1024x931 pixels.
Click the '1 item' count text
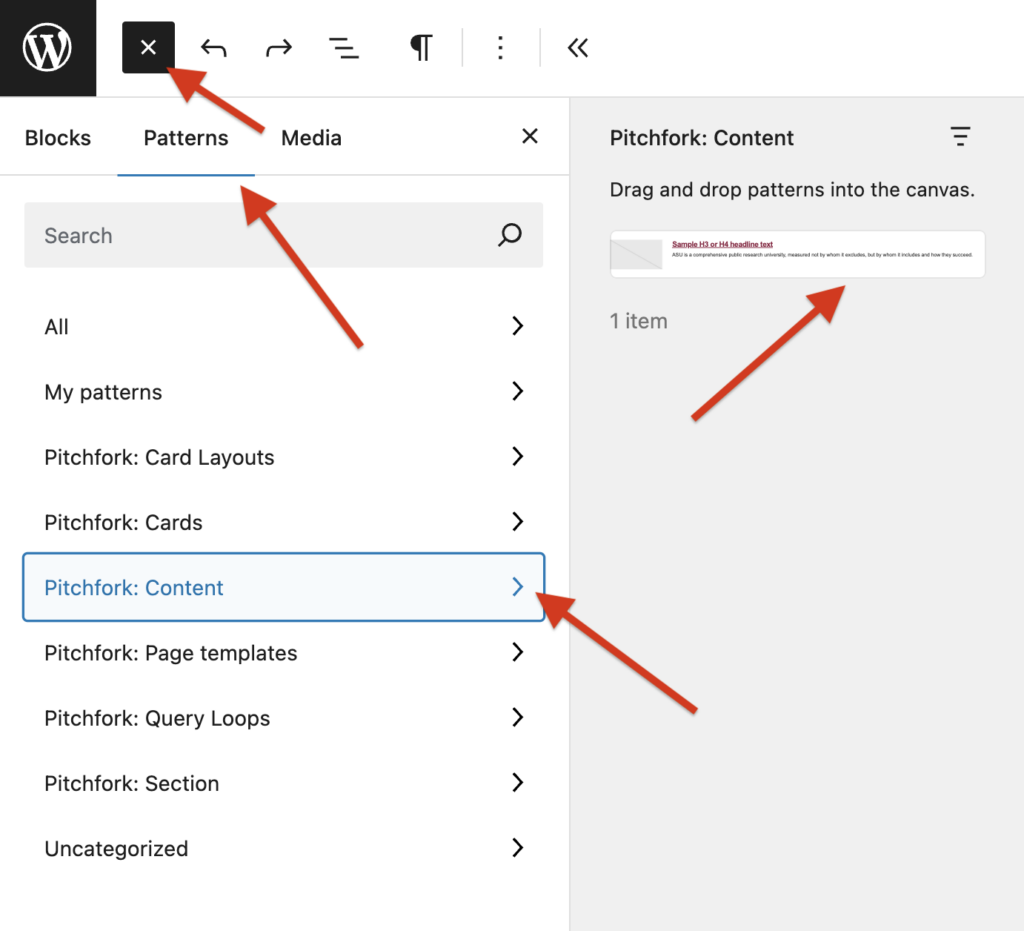tap(639, 321)
